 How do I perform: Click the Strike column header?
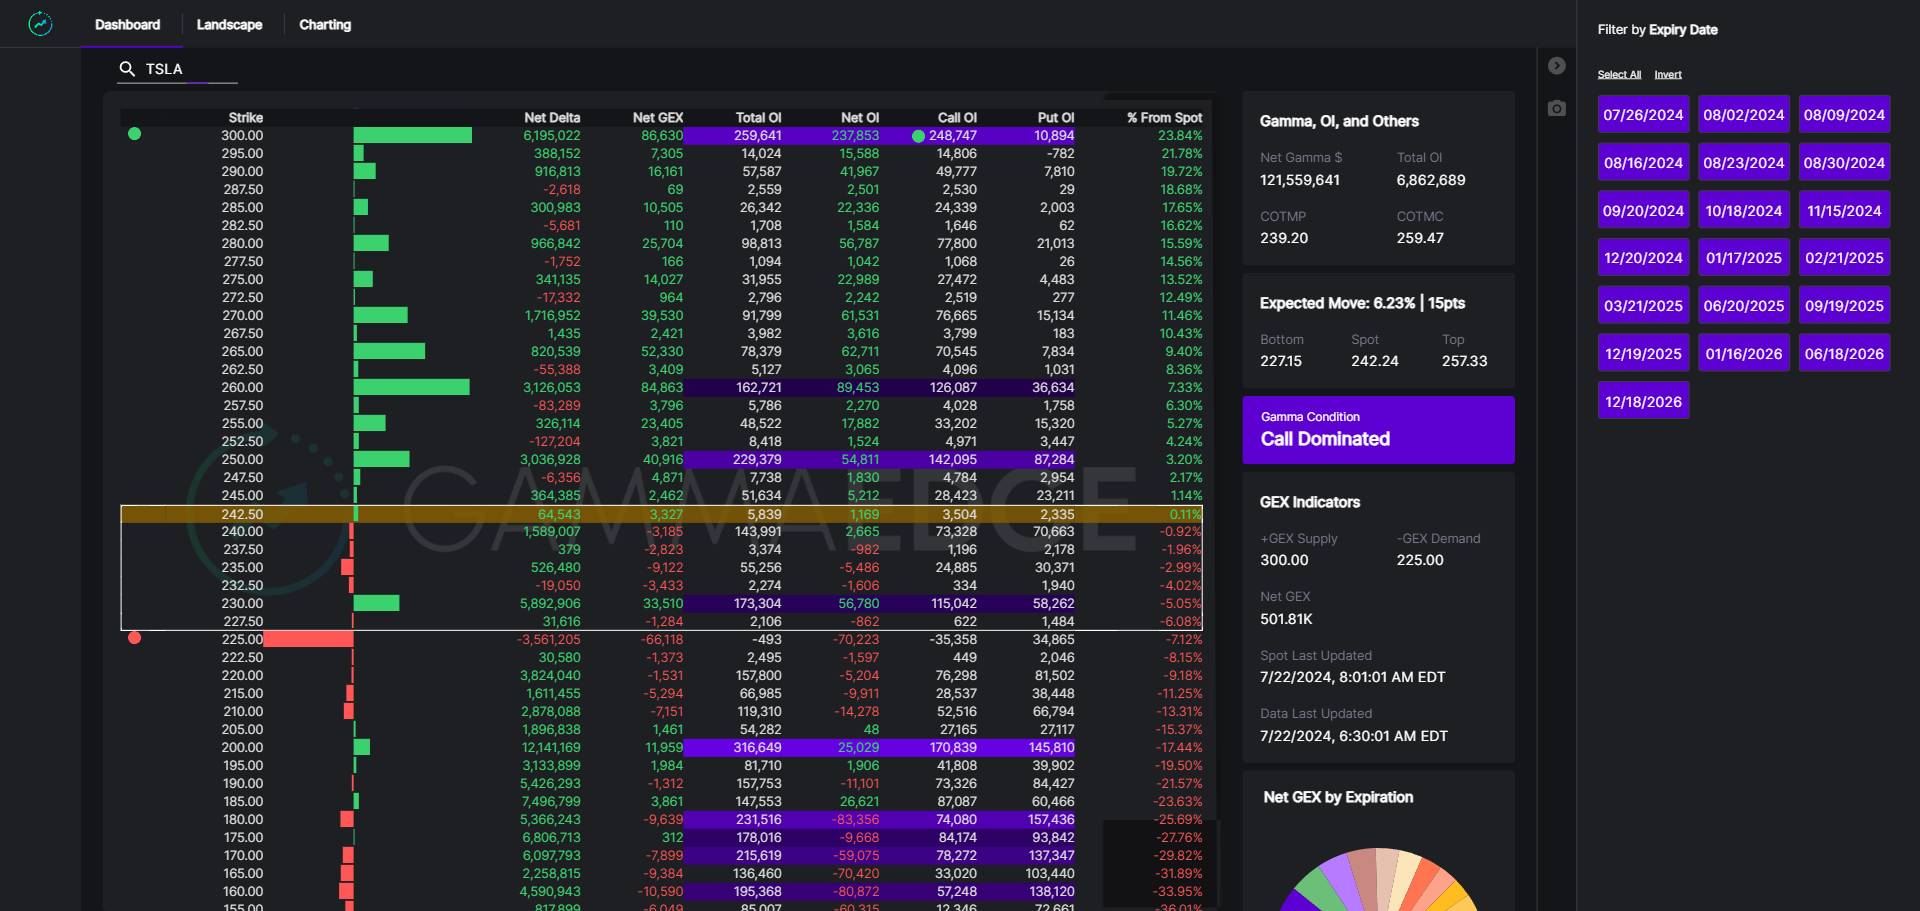245,118
